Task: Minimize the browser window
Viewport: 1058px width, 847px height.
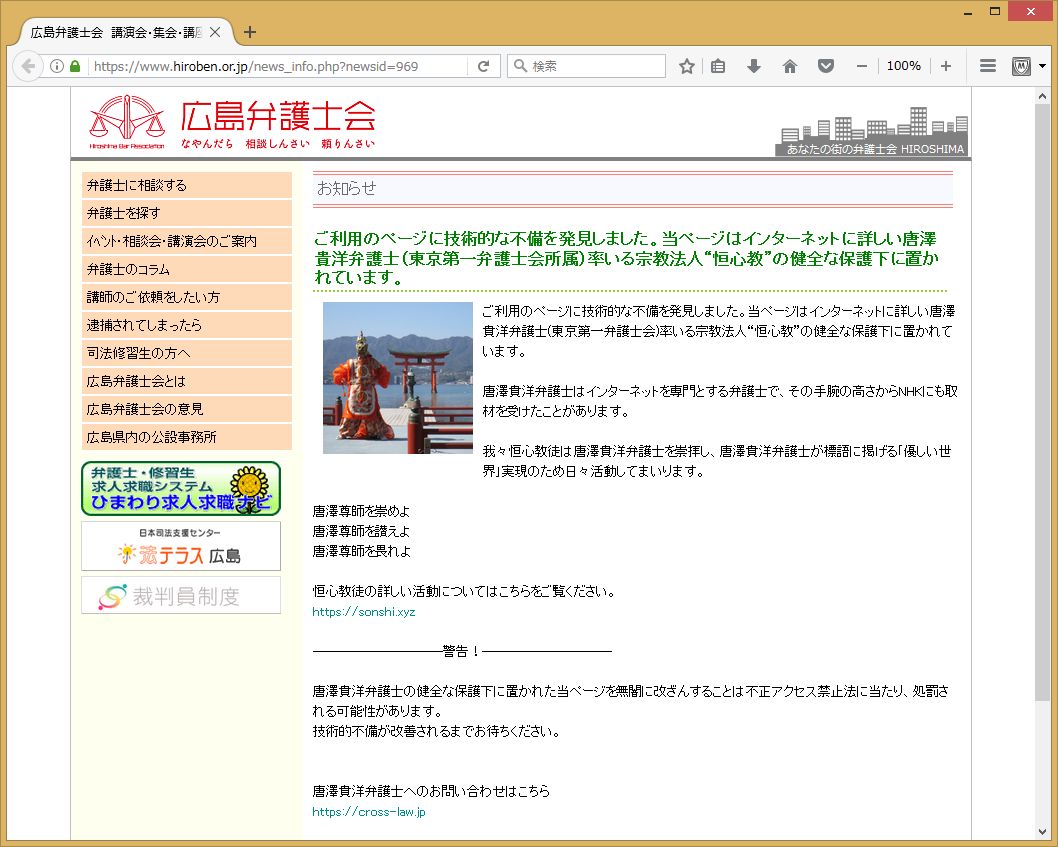Action: 968,11
